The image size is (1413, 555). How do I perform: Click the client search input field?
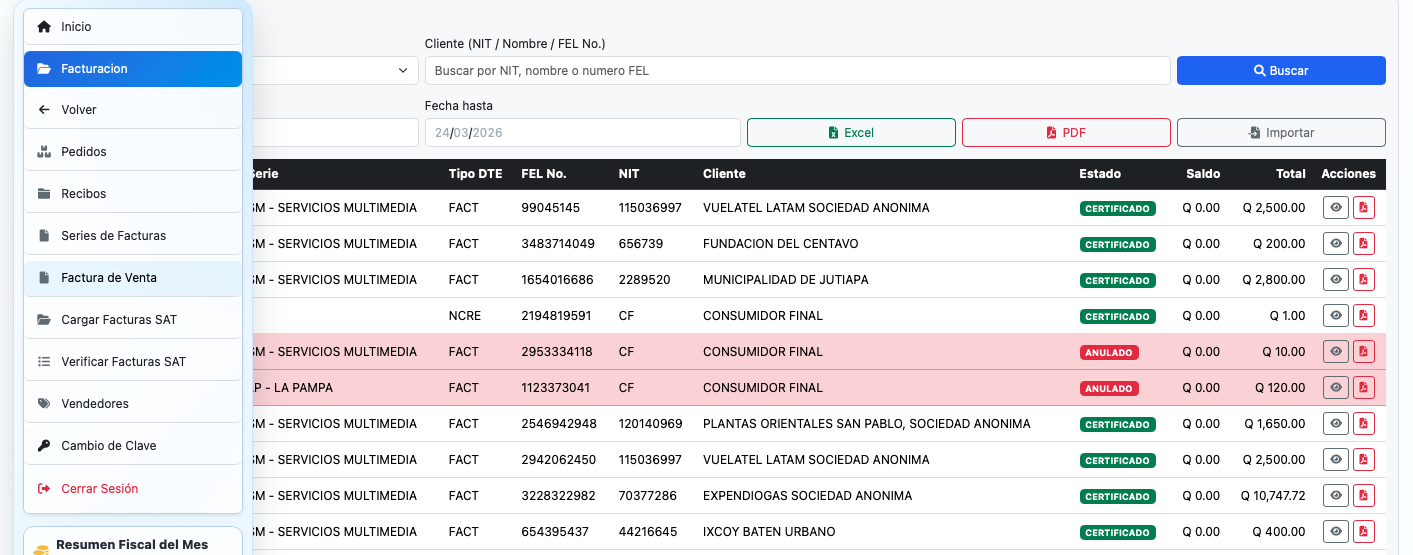[x=797, y=71]
